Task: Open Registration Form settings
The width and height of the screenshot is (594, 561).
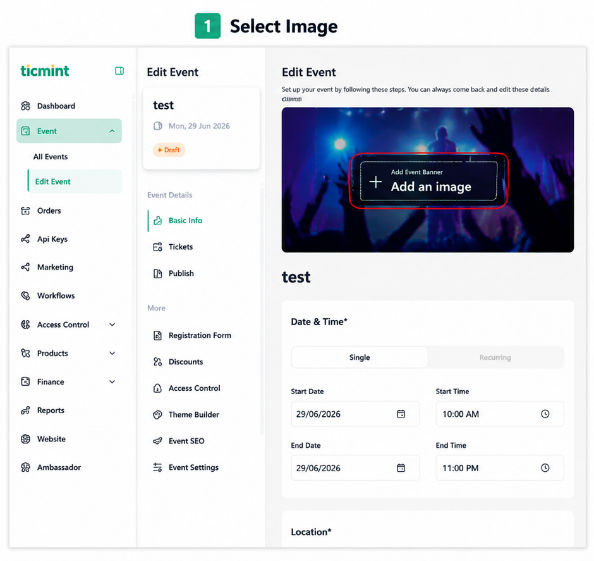Action: 200,336
